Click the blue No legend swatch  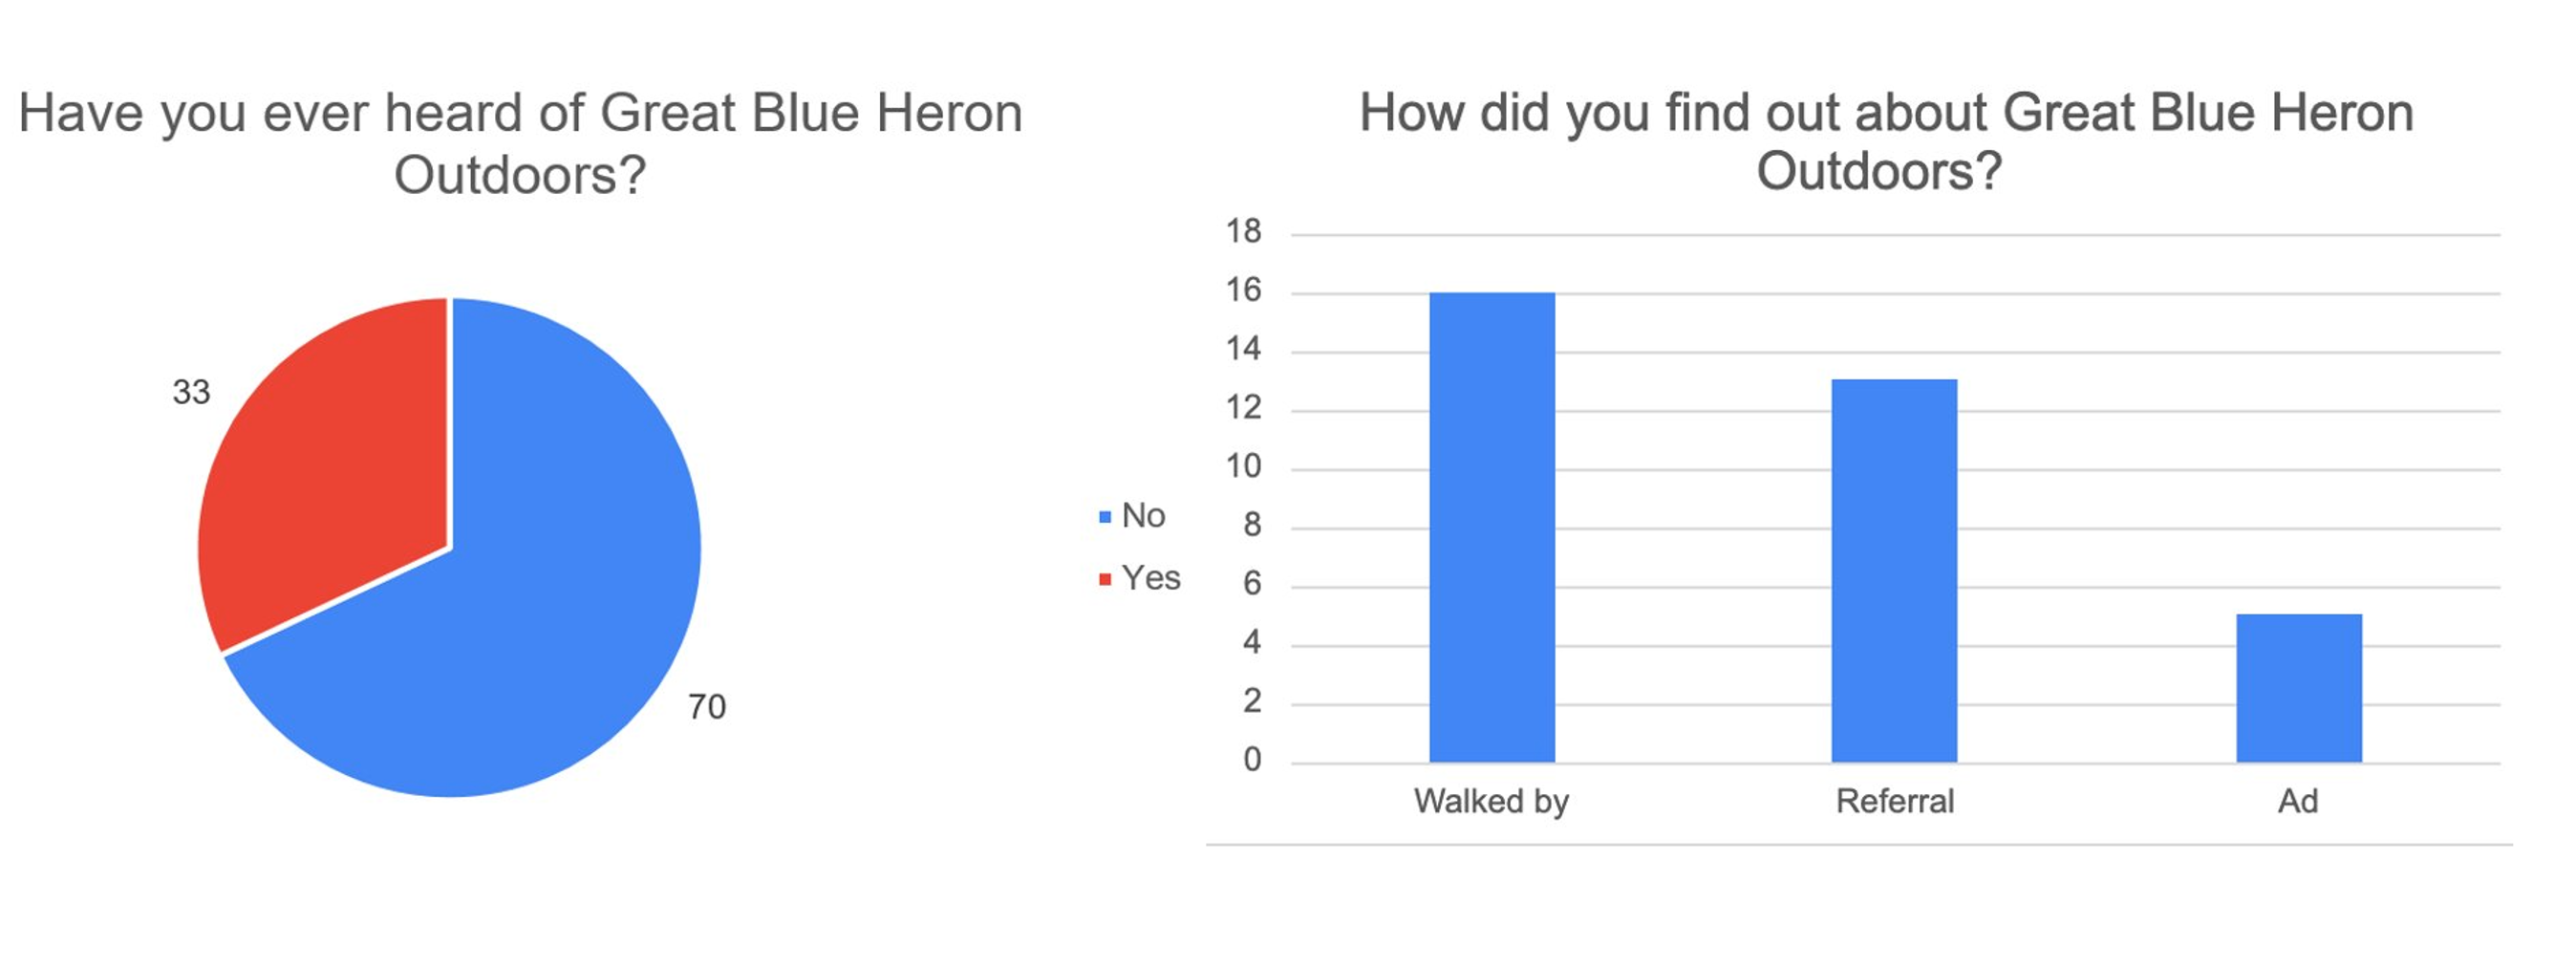point(1105,517)
